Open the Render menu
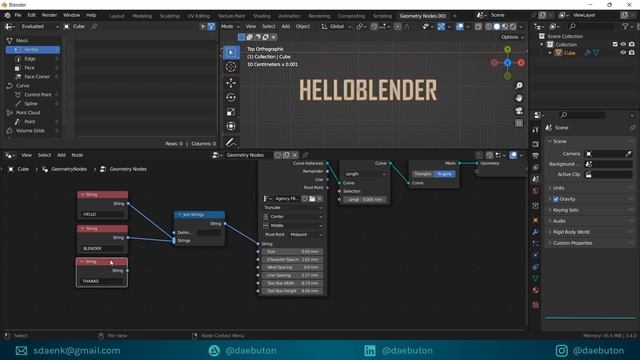640x360 pixels. [49, 15]
